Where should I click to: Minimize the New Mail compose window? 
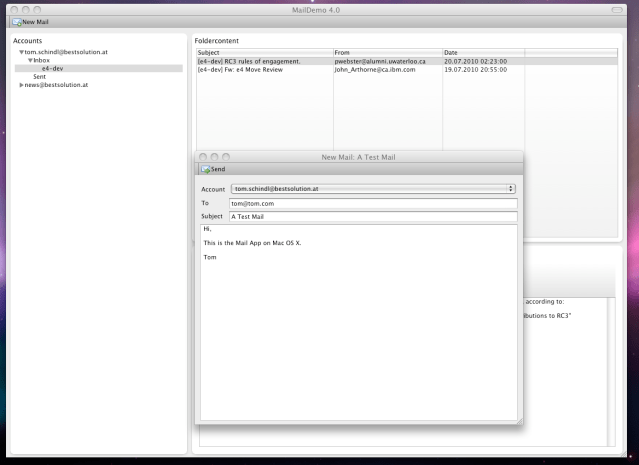[214, 157]
